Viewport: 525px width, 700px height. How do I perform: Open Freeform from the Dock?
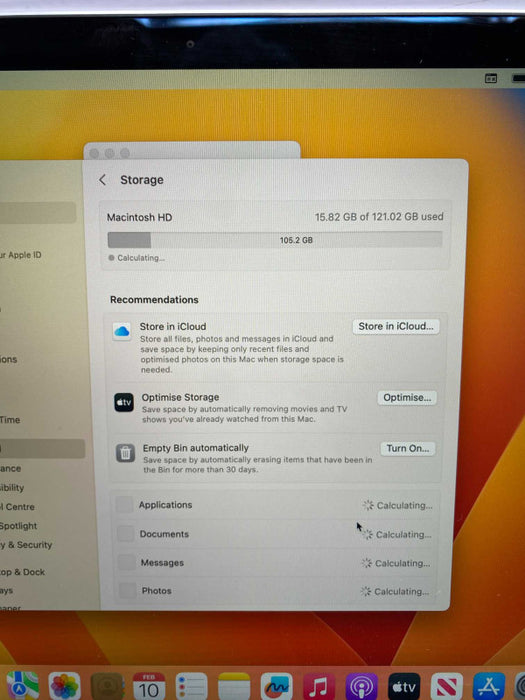pos(276,686)
